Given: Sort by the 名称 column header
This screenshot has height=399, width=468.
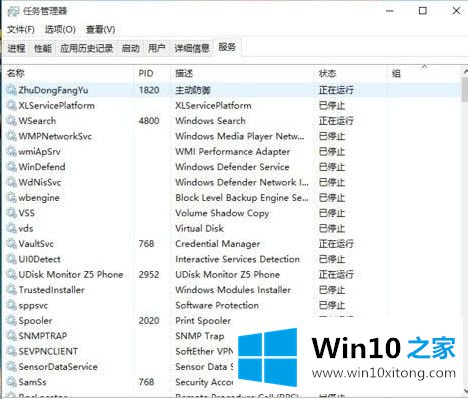Looking at the screenshot, I should [x=68, y=73].
